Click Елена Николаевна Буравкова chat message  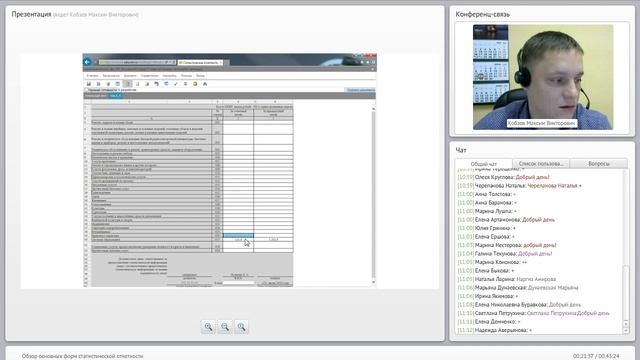(519, 305)
